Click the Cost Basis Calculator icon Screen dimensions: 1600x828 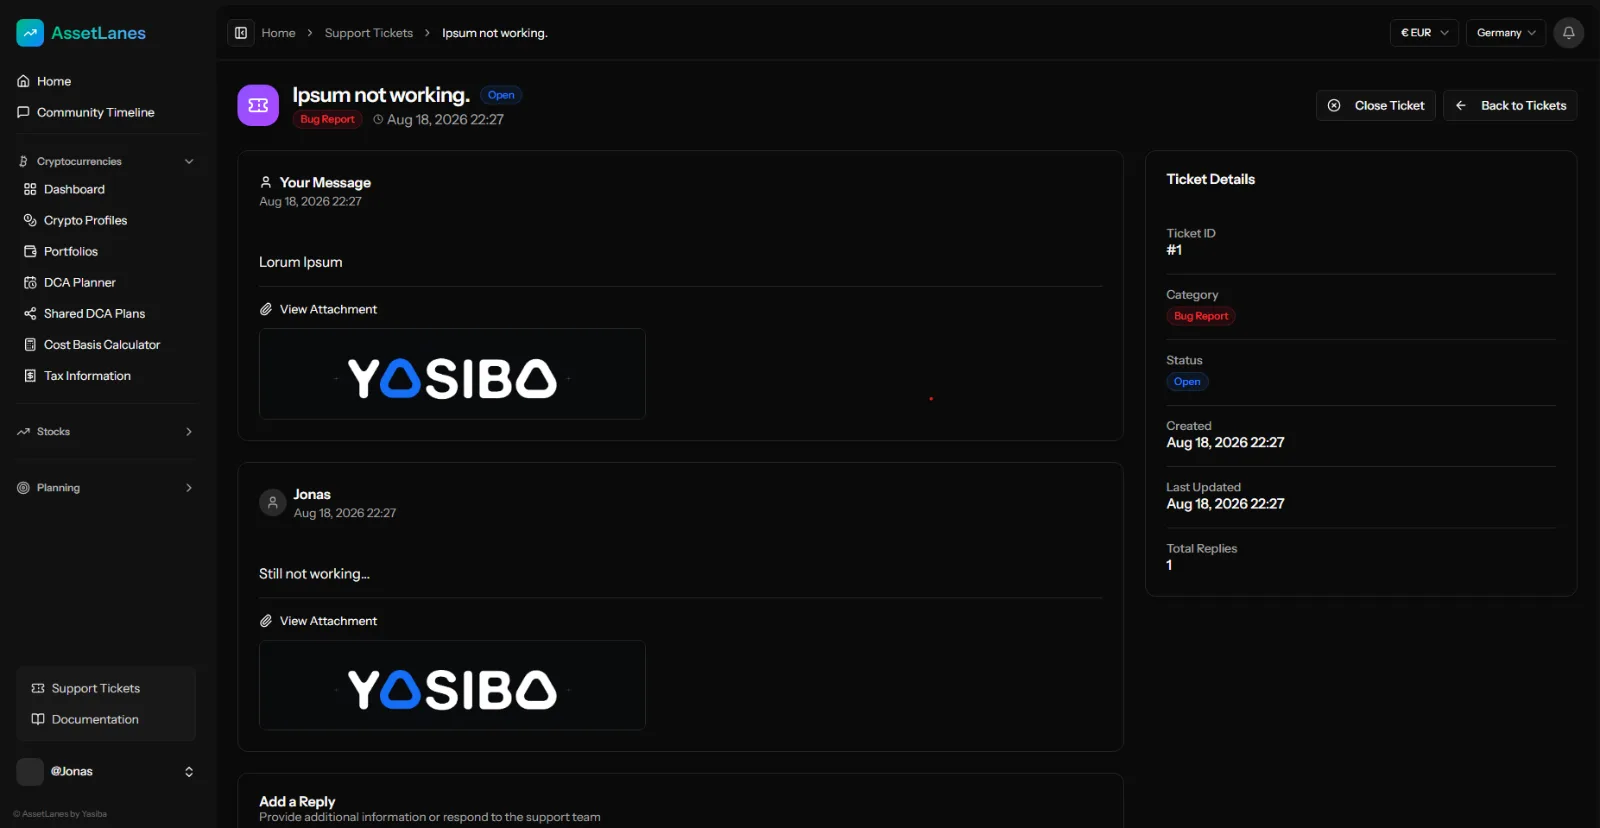pyautogui.click(x=30, y=344)
